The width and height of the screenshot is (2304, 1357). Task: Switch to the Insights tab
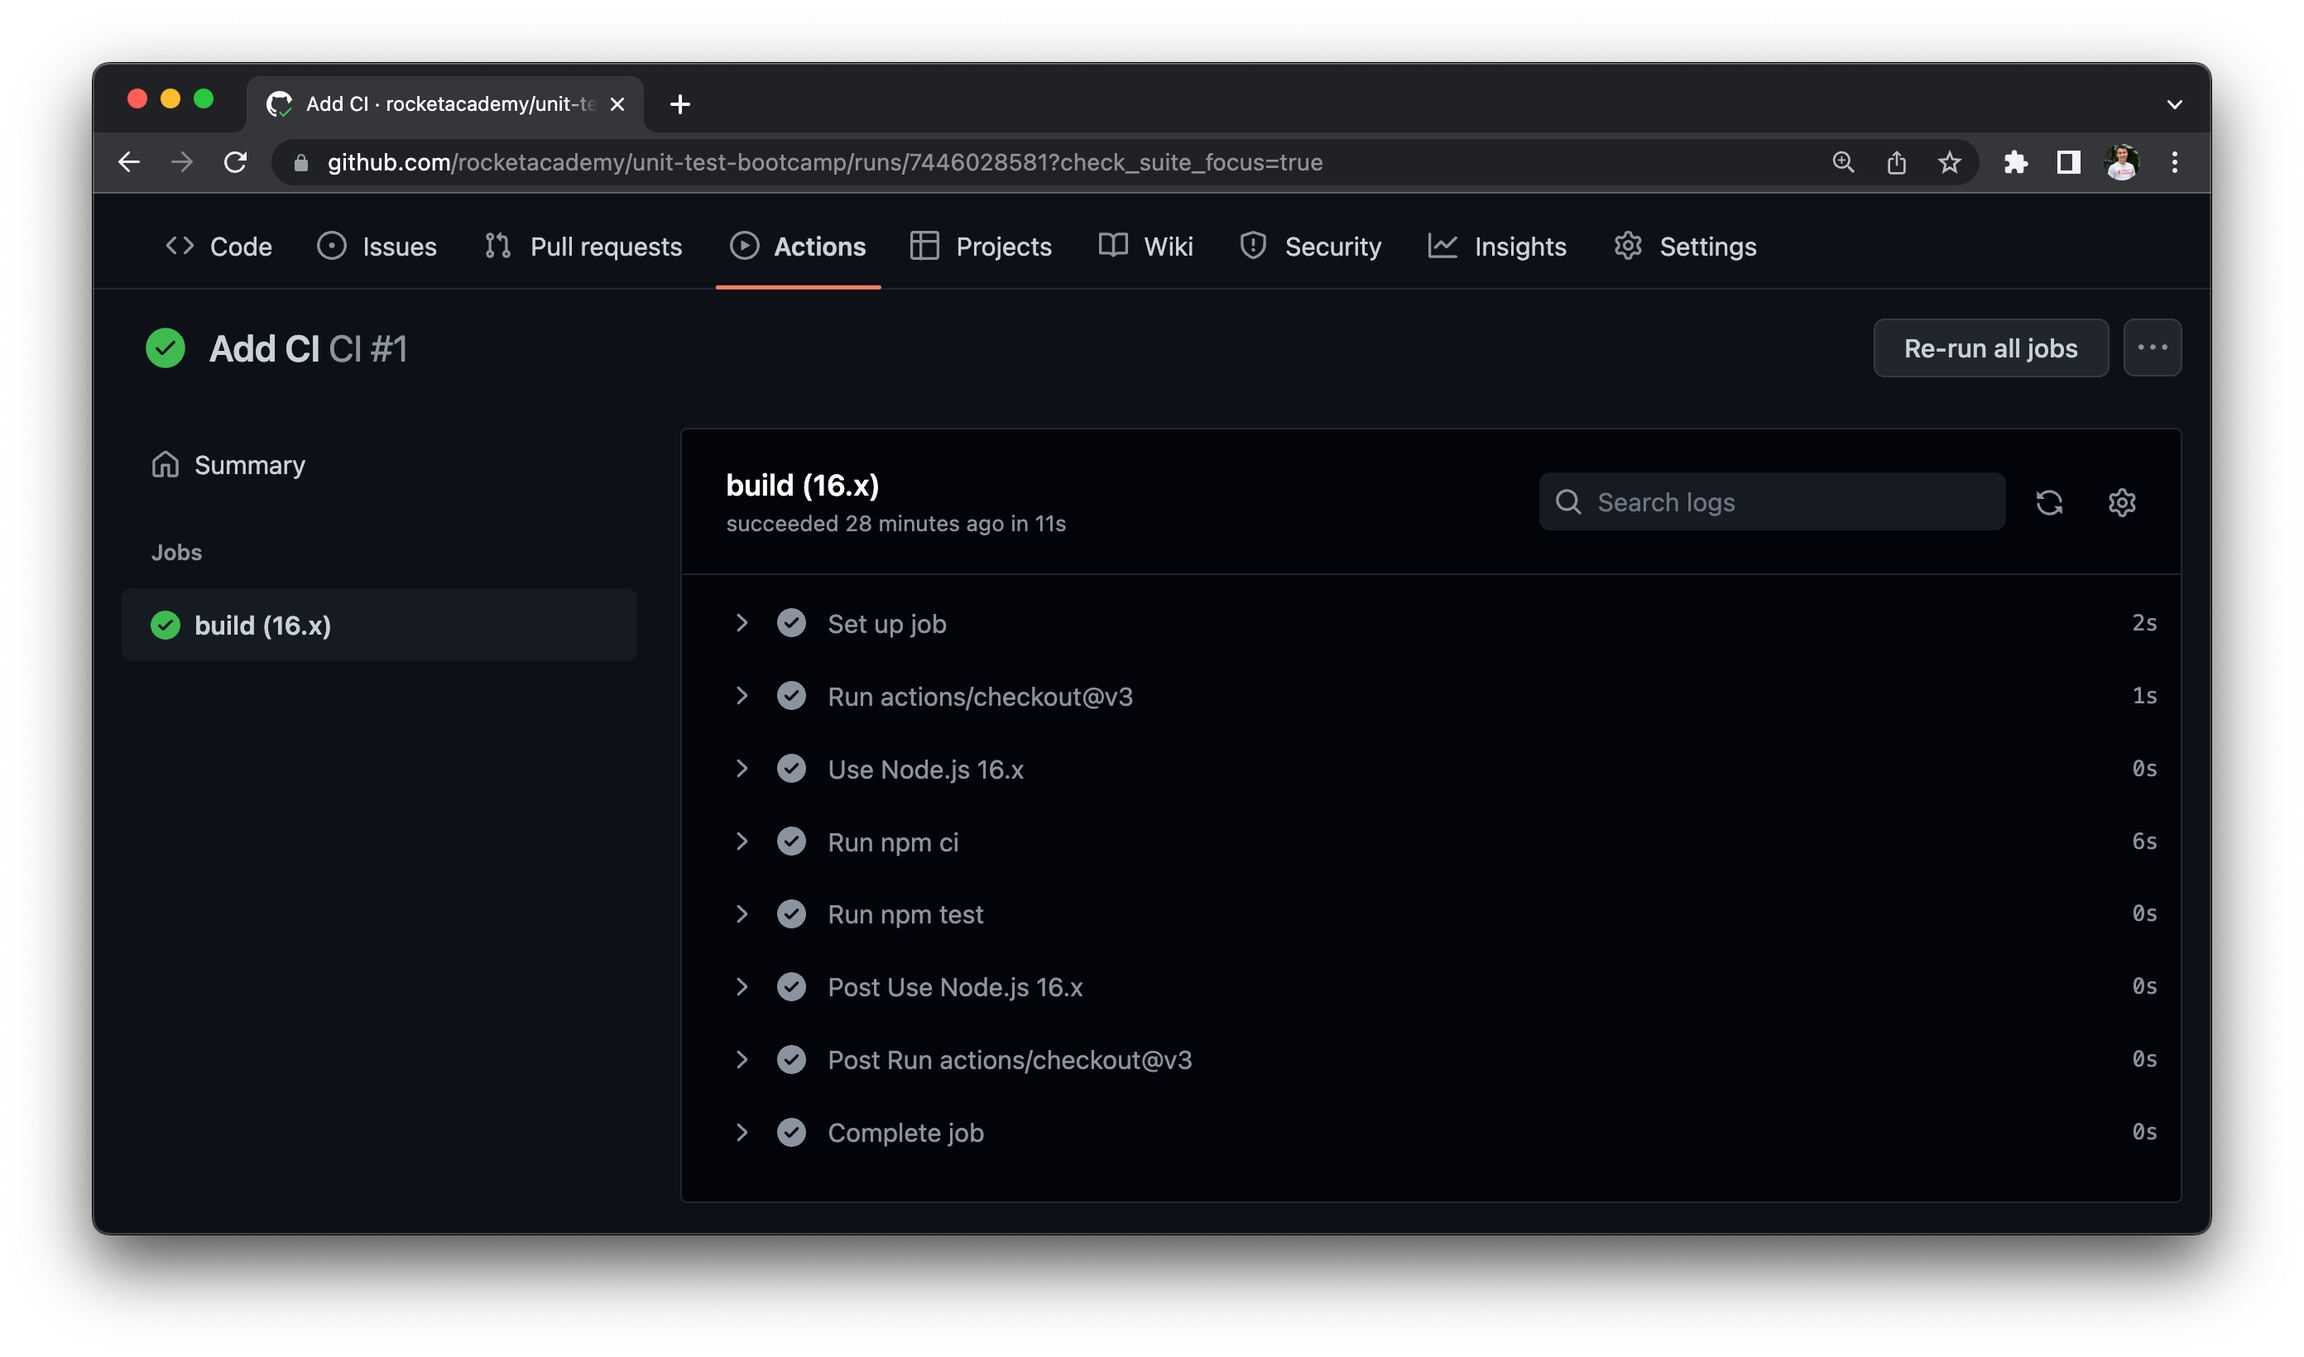click(x=1497, y=246)
